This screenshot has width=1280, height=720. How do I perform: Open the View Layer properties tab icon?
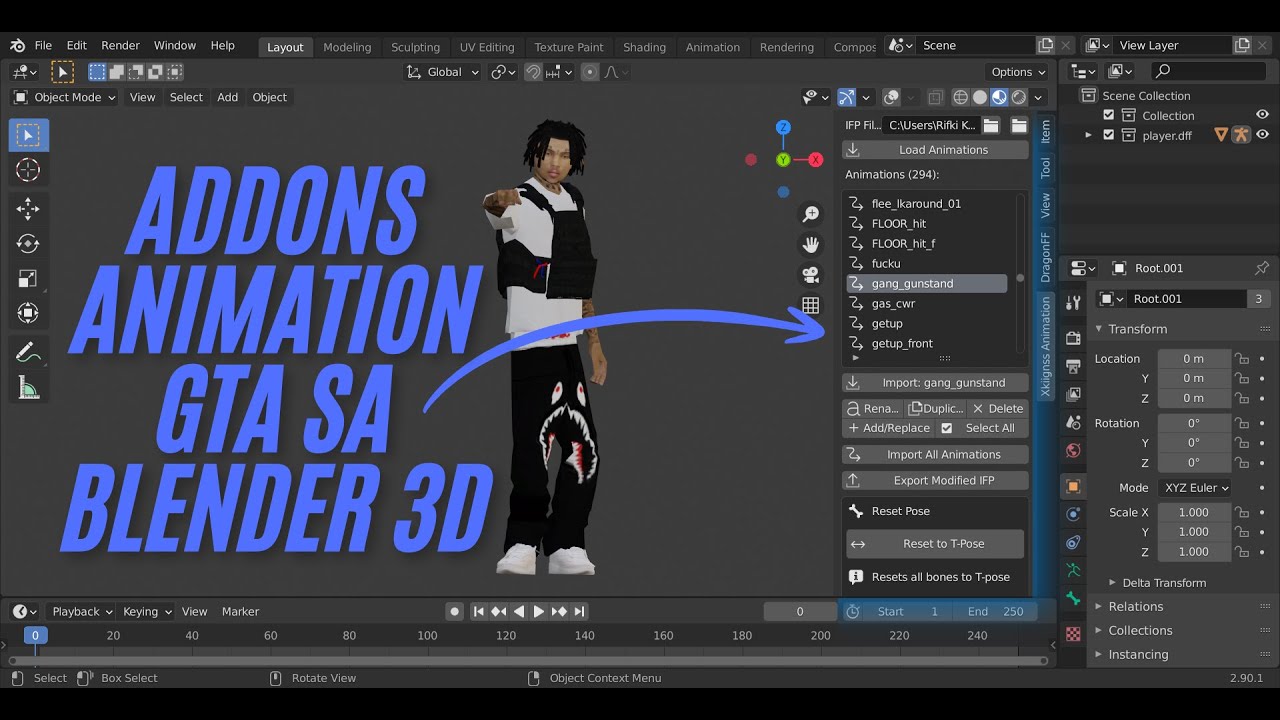pyautogui.click(x=1073, y=394)
